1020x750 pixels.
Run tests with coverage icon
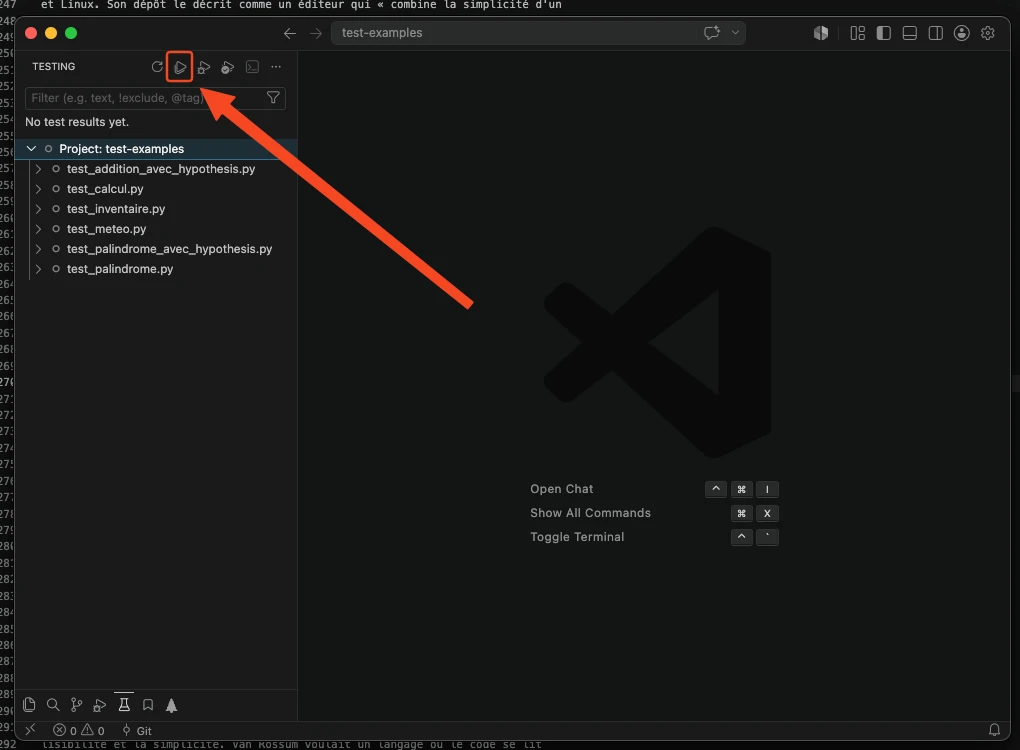[x=227, y=67]
